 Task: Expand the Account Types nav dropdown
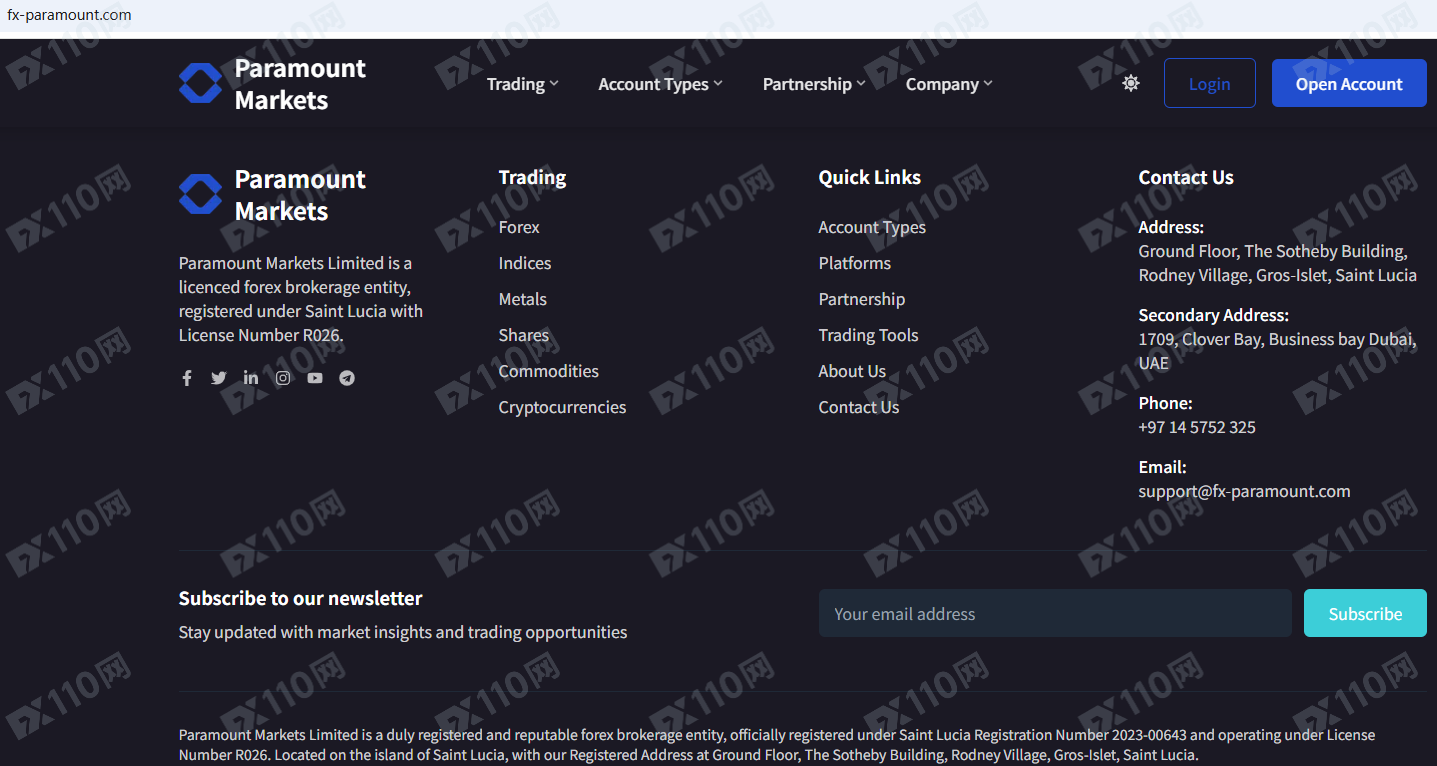(x=660, y=84)
